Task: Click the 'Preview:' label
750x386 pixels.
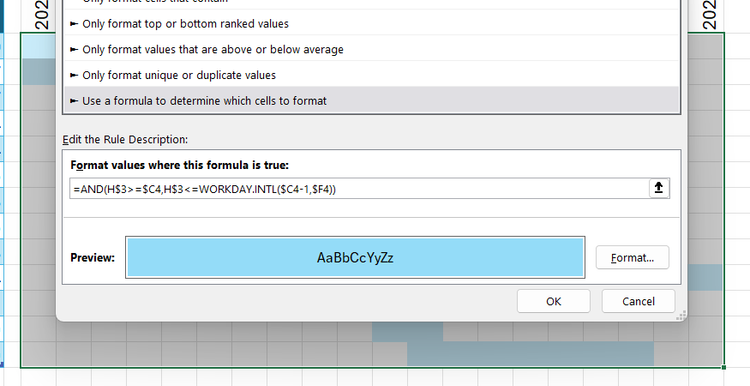Action: point(92,258)
